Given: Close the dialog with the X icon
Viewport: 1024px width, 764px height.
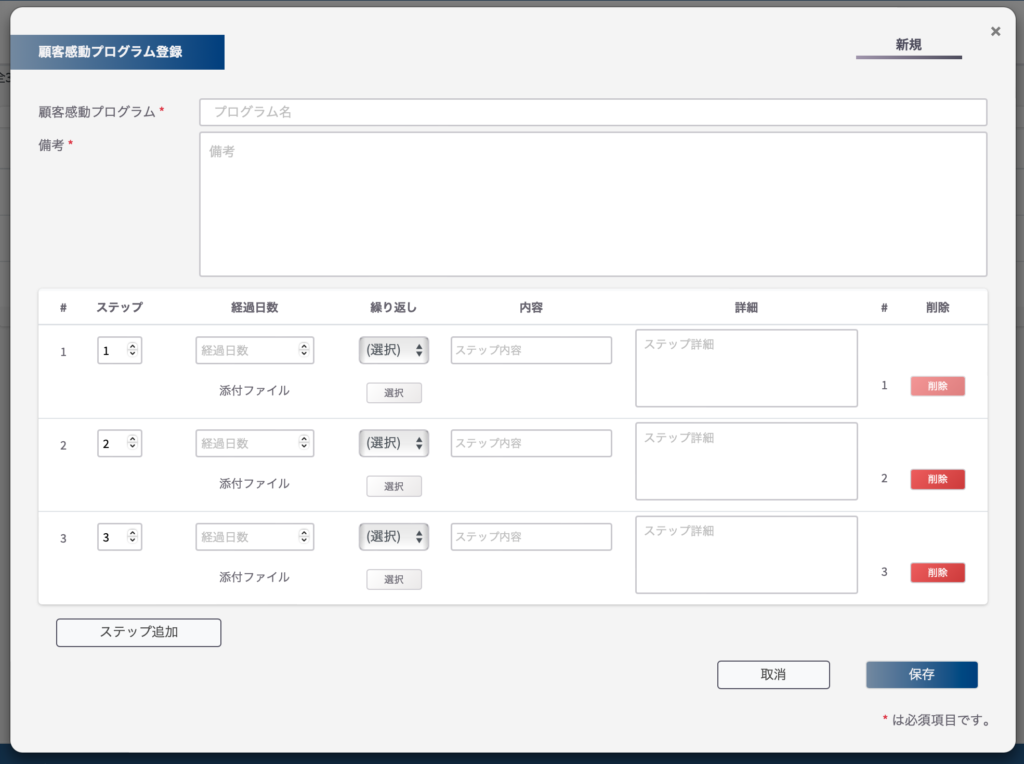Looking at the screenshot, I should pyautogui.click(x=995, y=31).
